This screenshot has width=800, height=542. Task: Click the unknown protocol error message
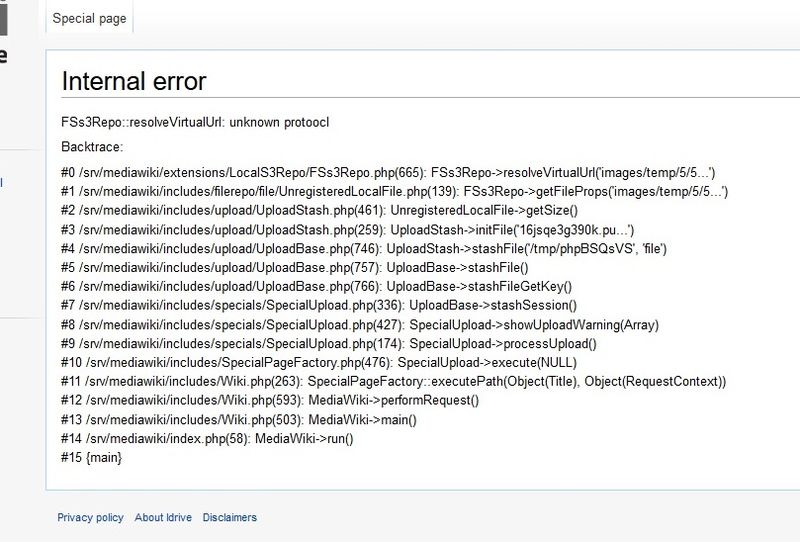coord(195,122)
